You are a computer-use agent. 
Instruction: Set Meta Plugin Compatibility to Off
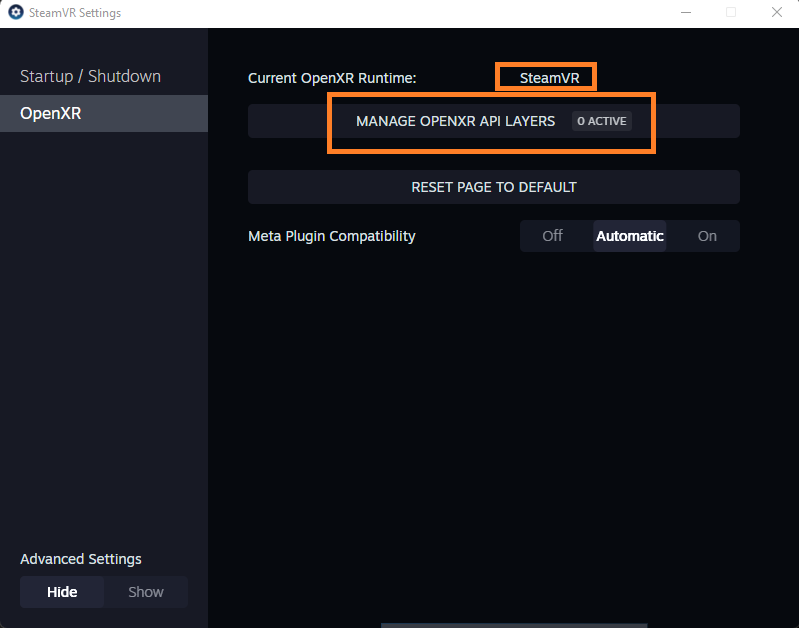[x=552, y=236]
